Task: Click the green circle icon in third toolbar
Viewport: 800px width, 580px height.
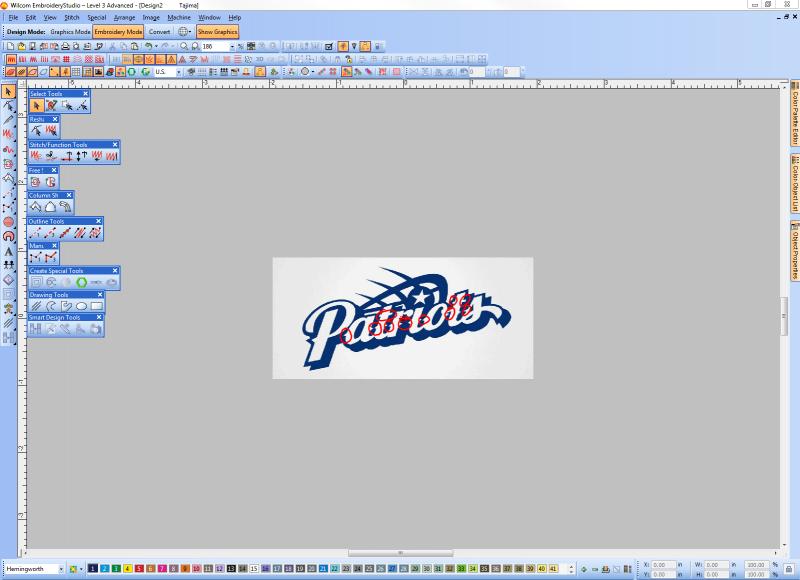Action: [x=132, y=72]
